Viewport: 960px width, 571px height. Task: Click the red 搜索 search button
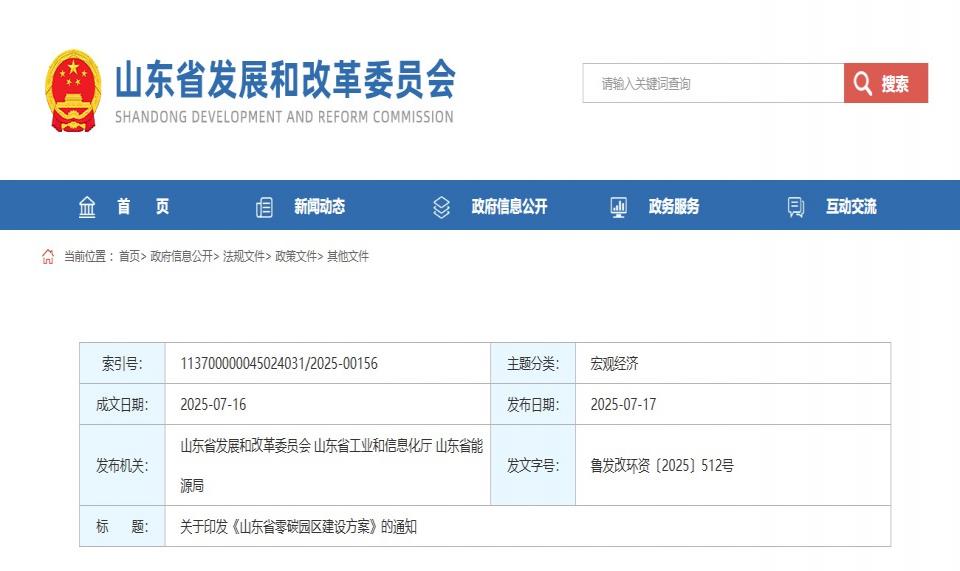(886, 83)
